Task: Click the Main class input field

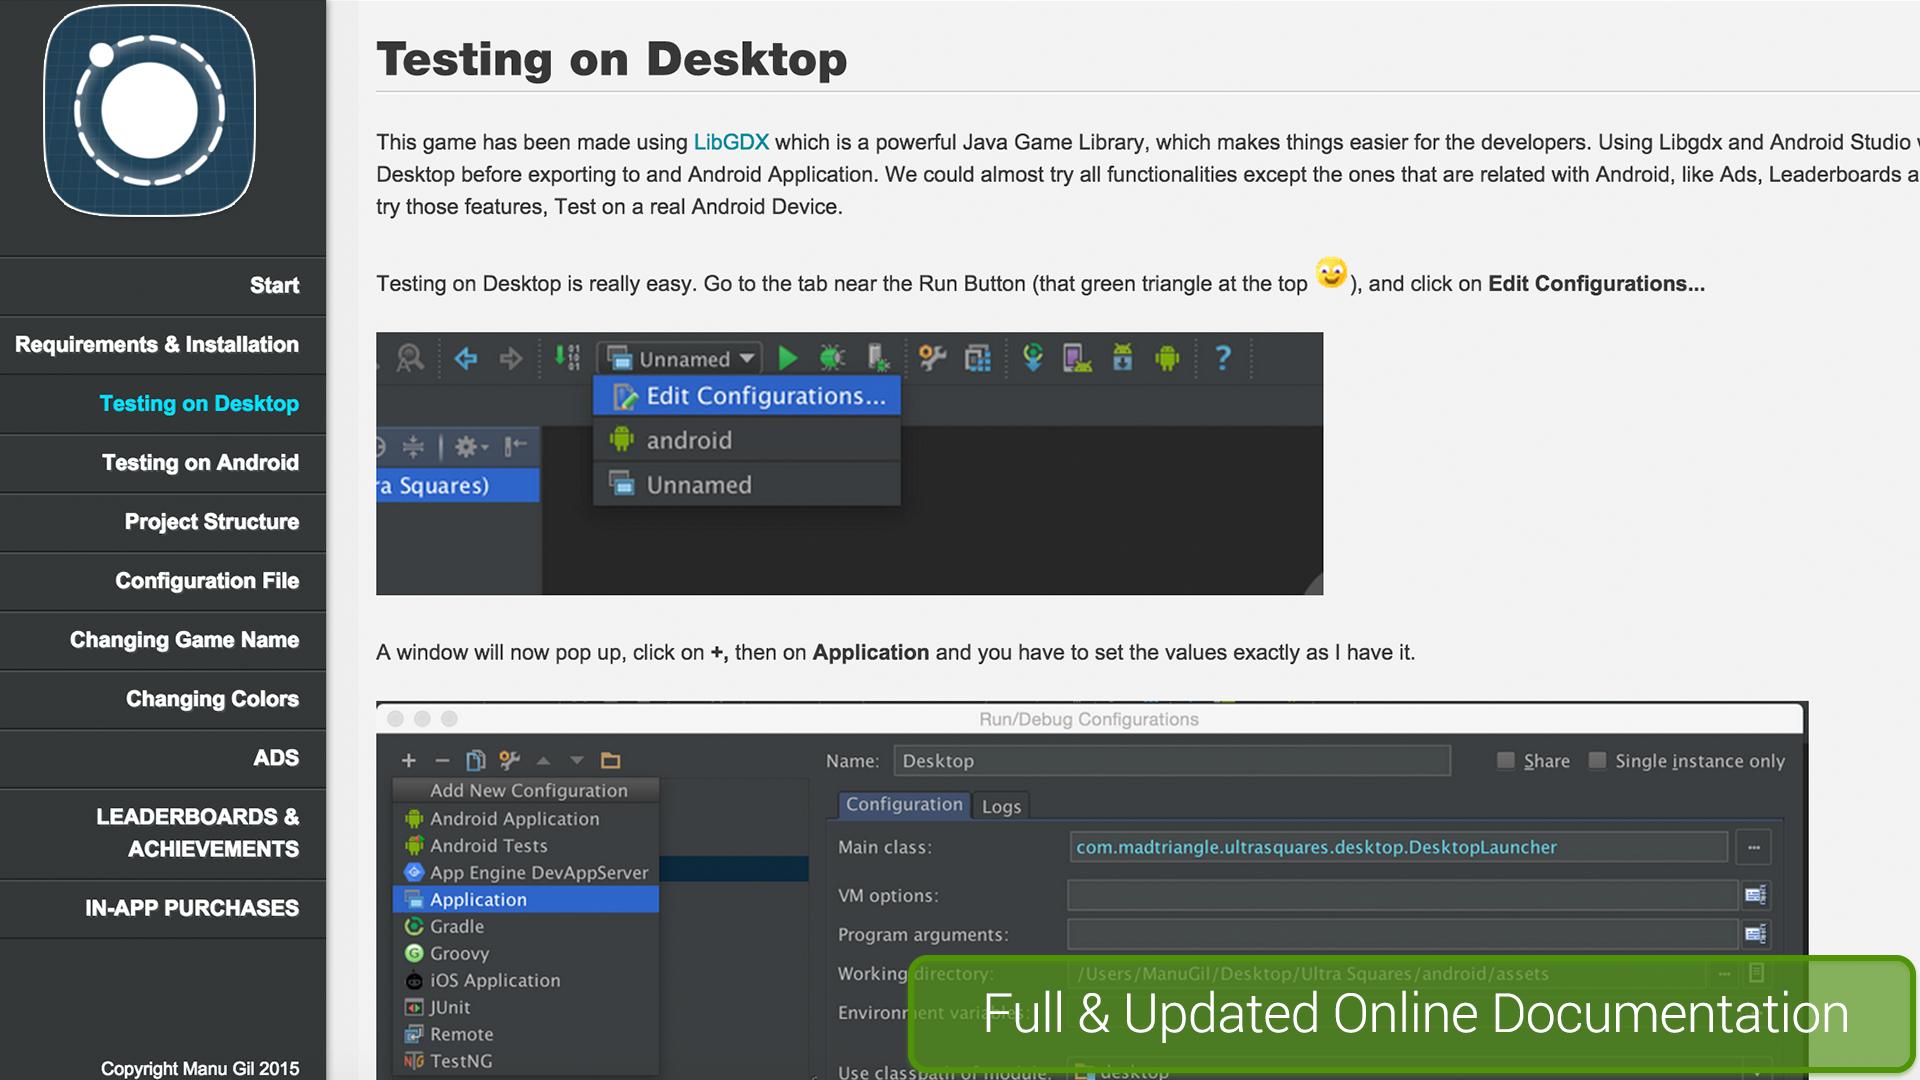Action: click(1398, 847)
